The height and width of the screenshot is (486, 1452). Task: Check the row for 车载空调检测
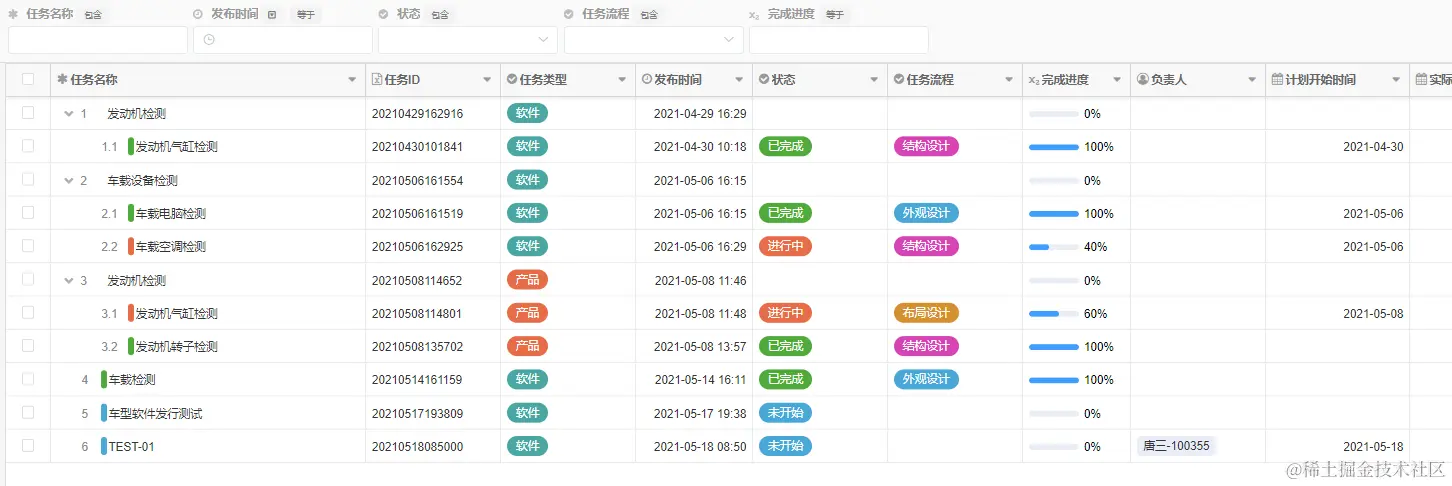pos(28,246)
